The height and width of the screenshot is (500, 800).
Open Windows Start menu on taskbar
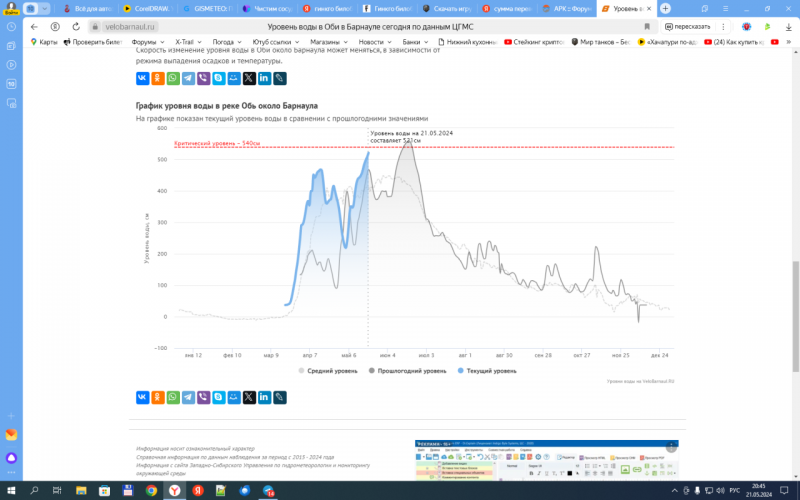tap(10, 491)
